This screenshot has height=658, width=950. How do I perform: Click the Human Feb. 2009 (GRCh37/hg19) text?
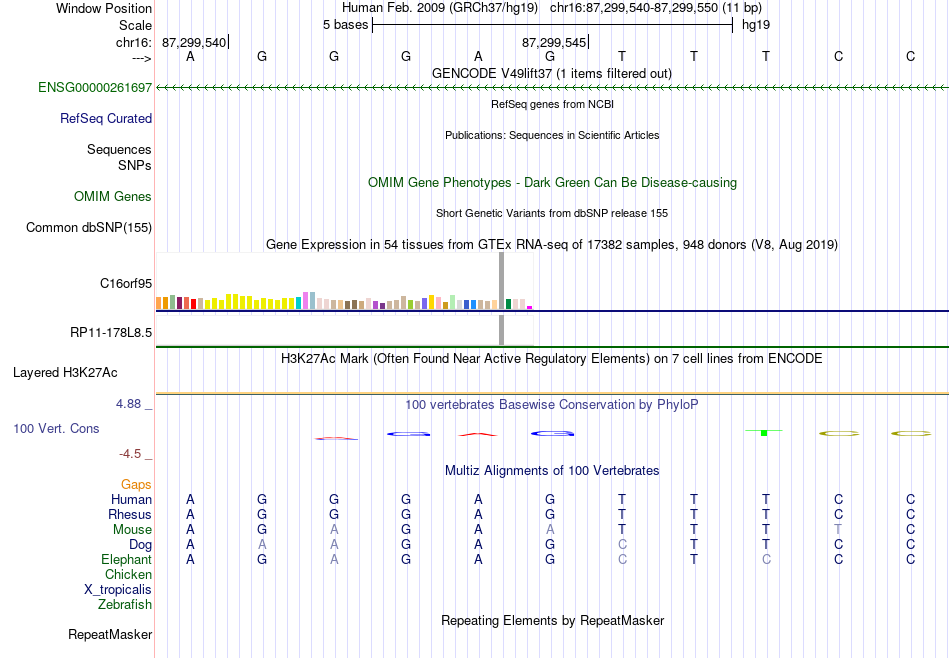click(x=440, y=8)
